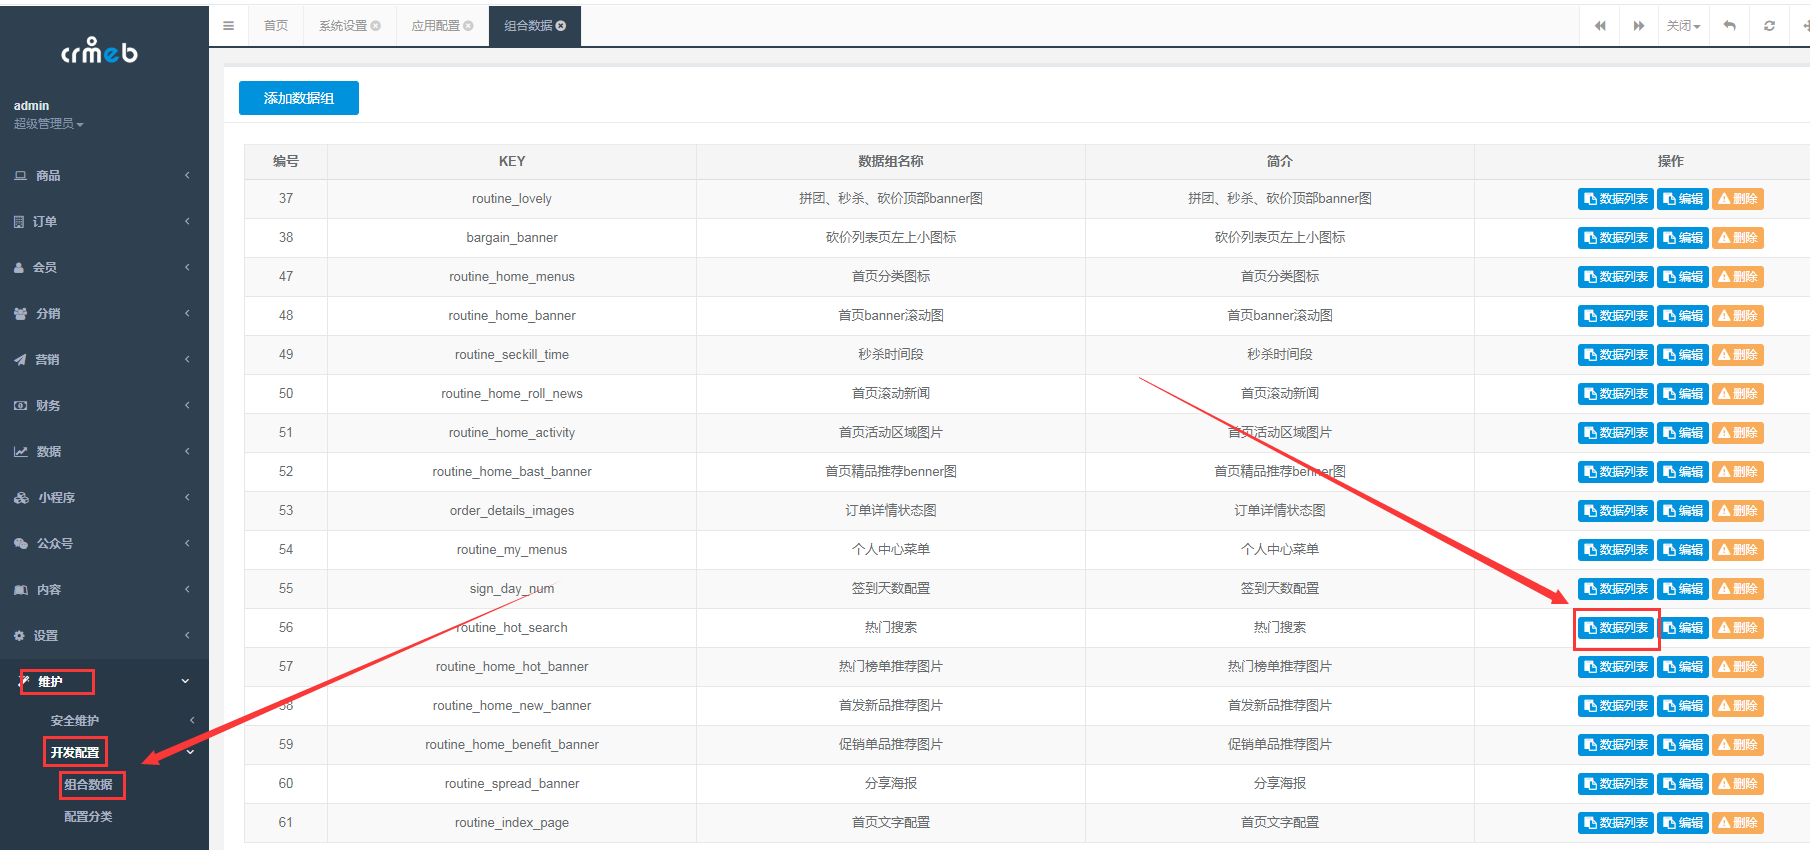Click the routine_home_roll_news key cell
The image size is (1810, 850).
512,394
